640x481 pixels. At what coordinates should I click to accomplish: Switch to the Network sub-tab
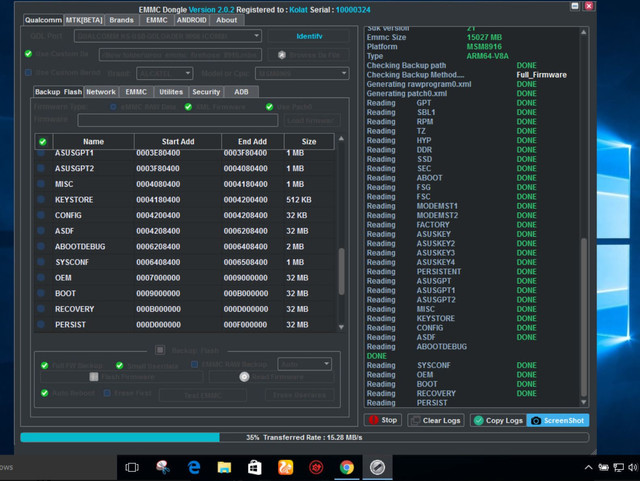[x=101, y=92]
